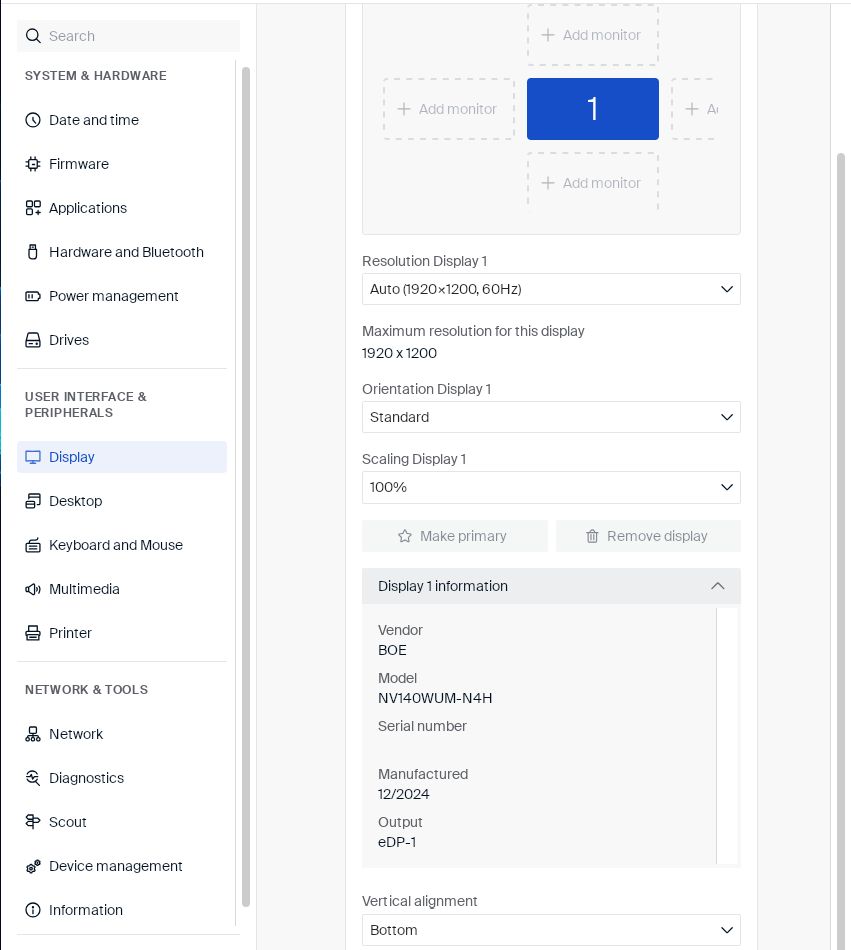Open the Scaling Display 1 dropdown

tap(551, 487)
